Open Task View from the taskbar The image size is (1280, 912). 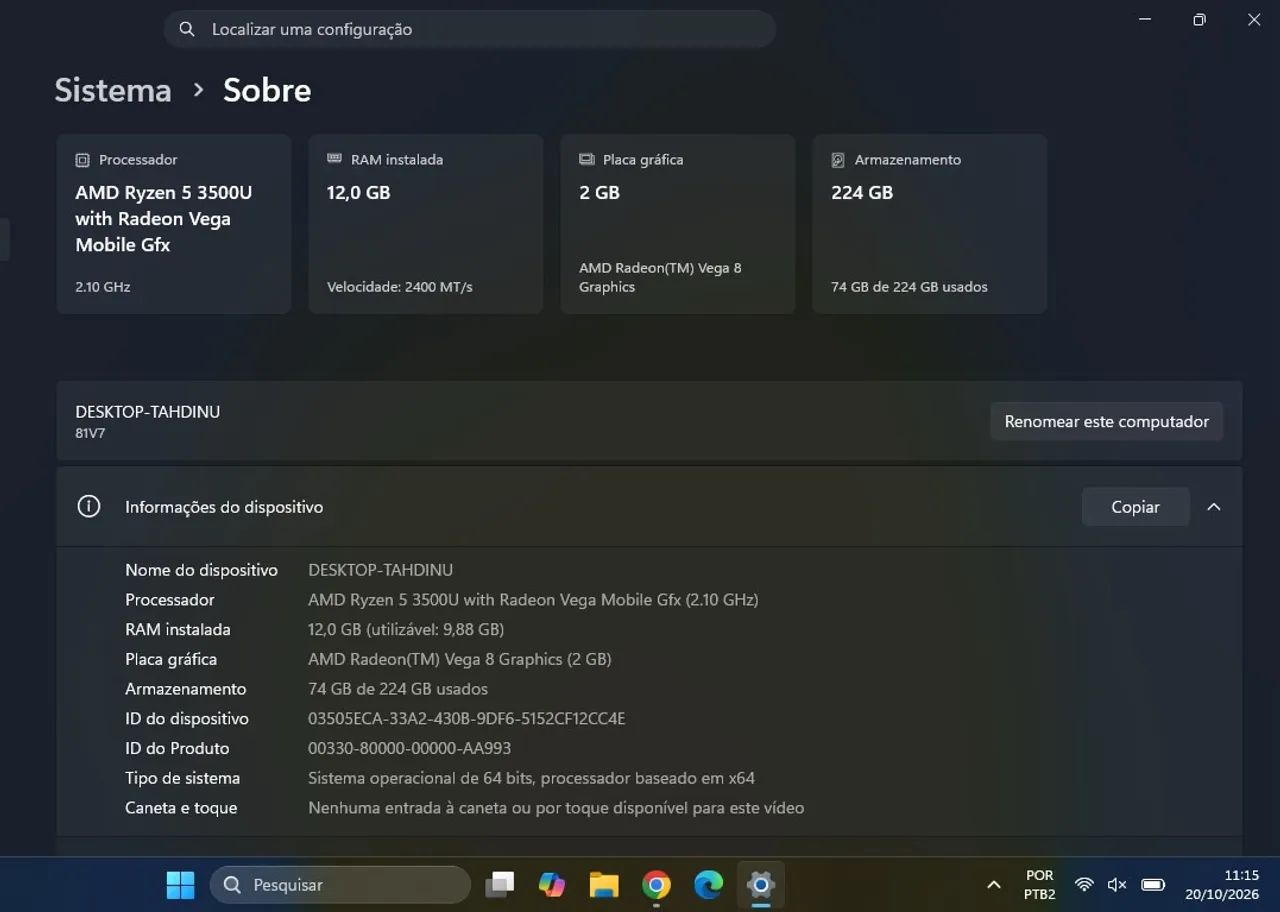500,885
